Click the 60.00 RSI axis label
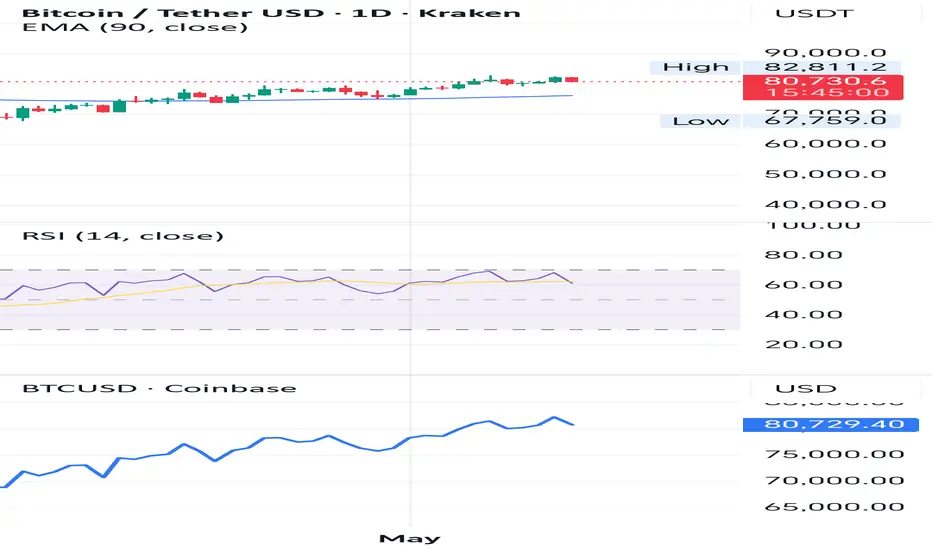932x550 pixels. point(804,285)
